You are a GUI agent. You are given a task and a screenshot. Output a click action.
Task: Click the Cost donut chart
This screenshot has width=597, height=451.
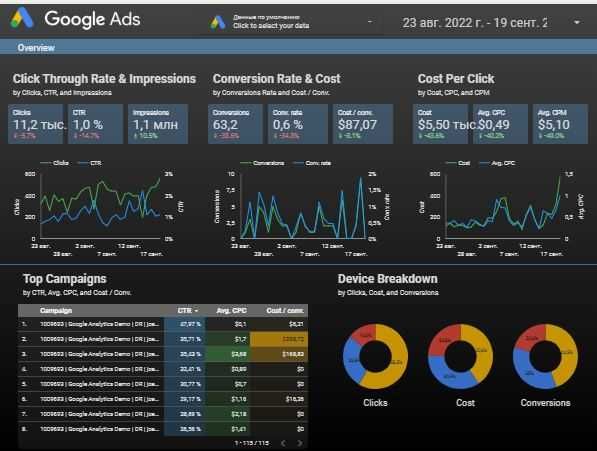tap(461, 356)
